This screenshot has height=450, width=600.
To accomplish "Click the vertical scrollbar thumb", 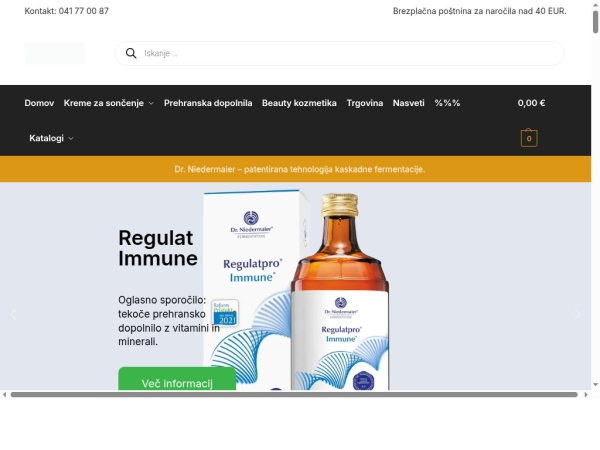I will (595, 22).
